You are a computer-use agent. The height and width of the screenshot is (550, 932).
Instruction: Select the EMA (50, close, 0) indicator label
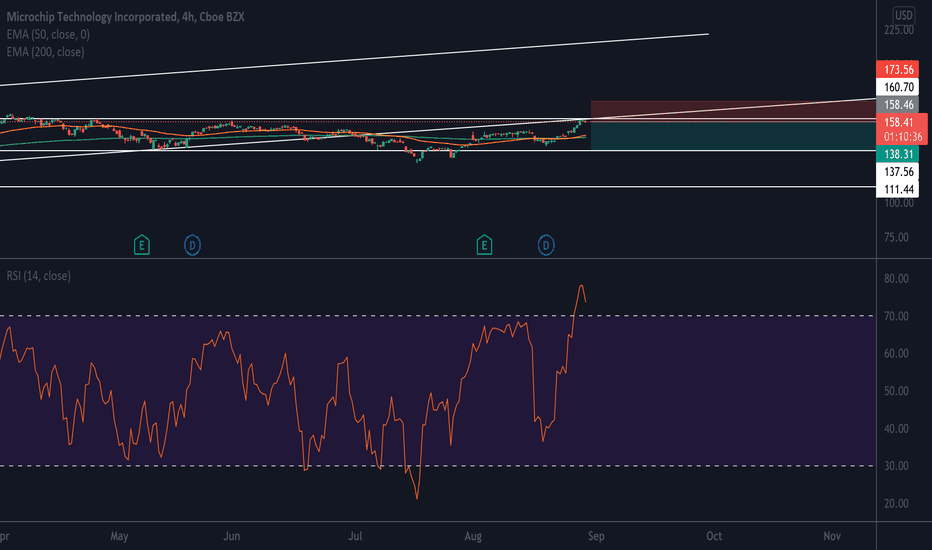(48, 34)
